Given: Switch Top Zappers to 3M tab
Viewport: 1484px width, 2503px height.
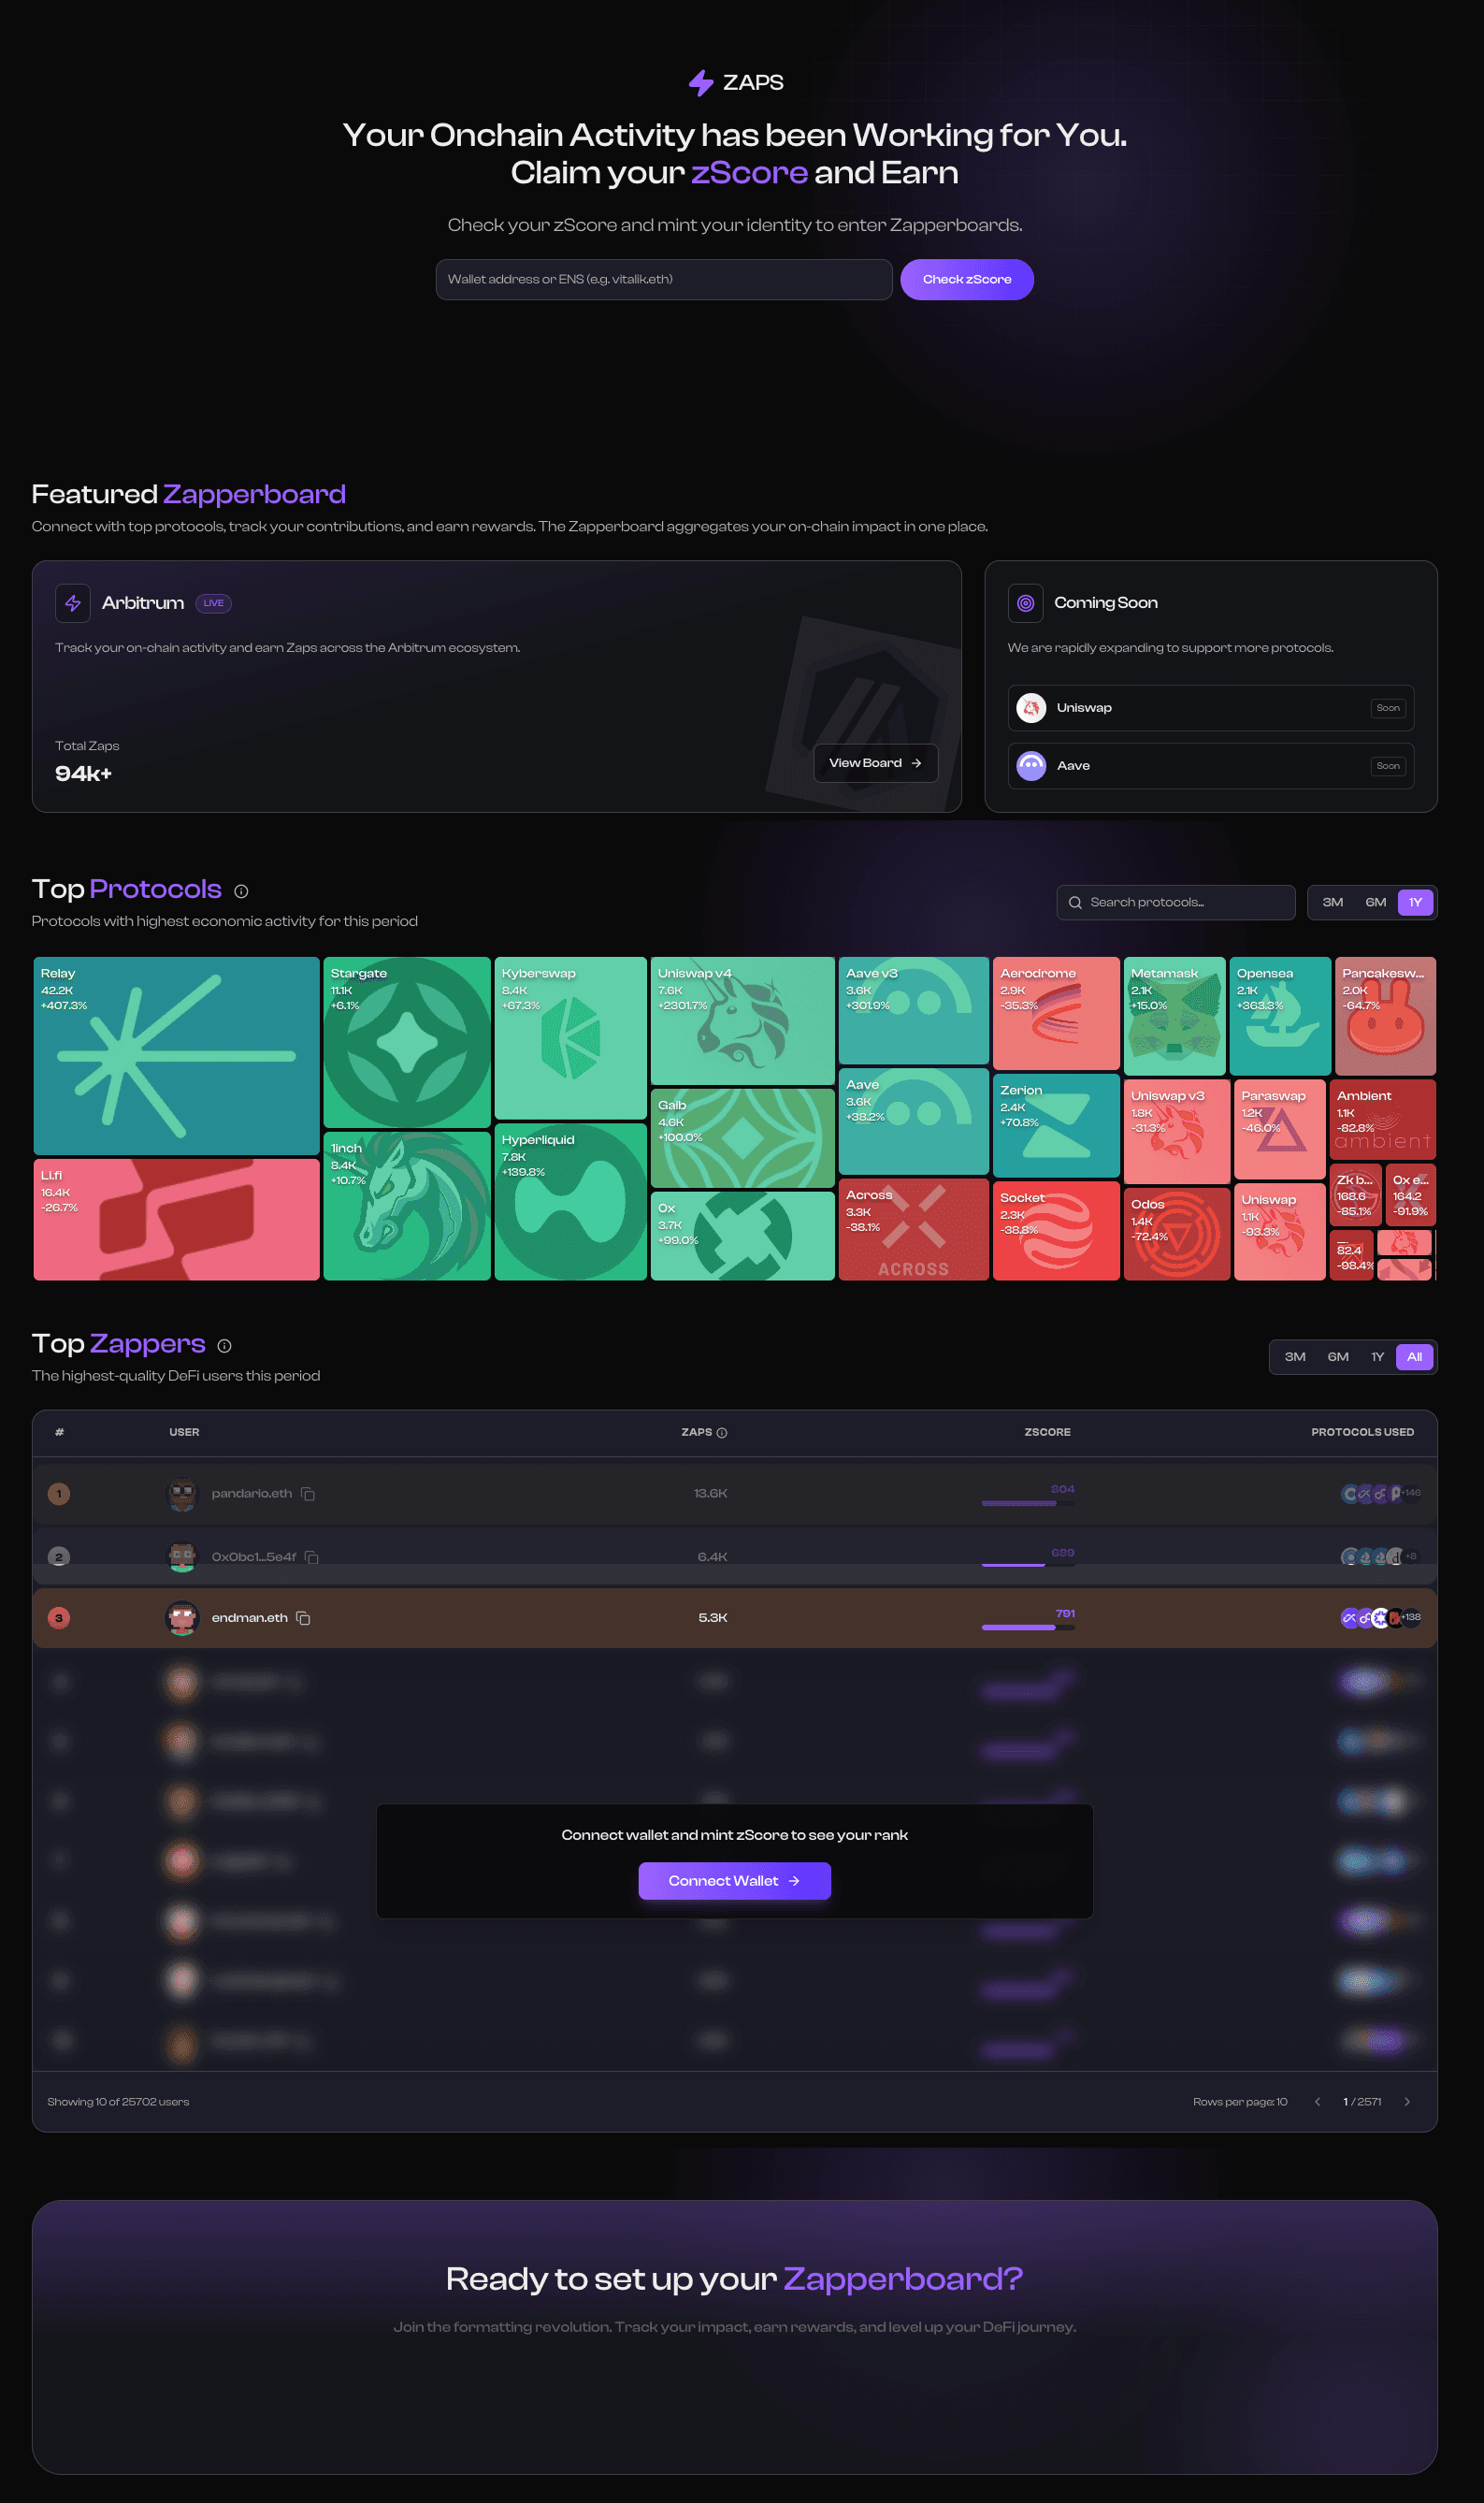Looking at the screenshot, I should (1294, 1357).
